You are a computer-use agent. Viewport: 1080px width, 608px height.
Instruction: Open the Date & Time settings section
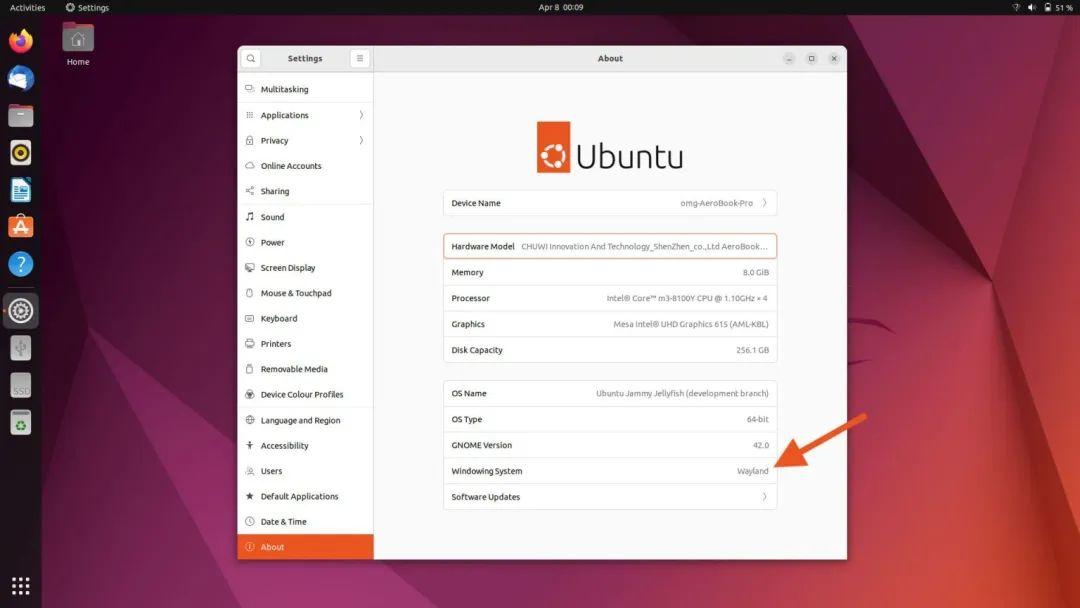(x=283, y=521)
